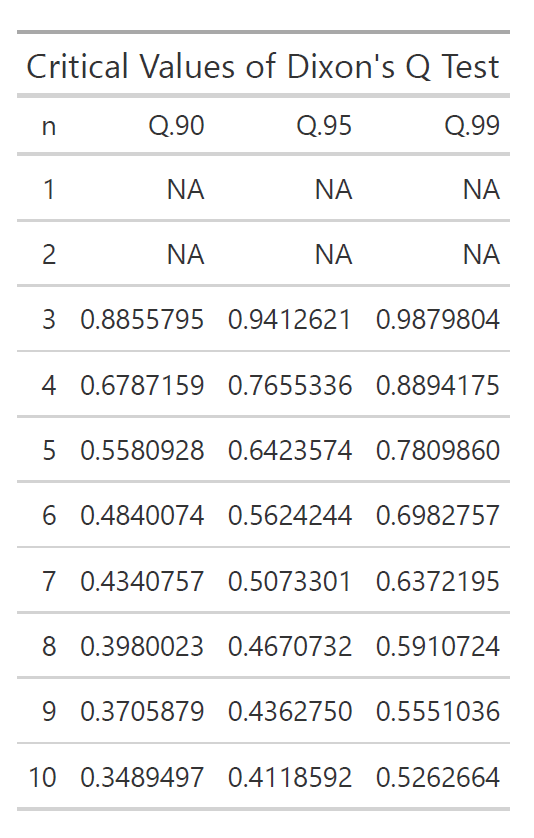Click the cell with value 0.9879804
Viewport: 534px width, 838px height.
pyautogui.click(x=438, y=320)
